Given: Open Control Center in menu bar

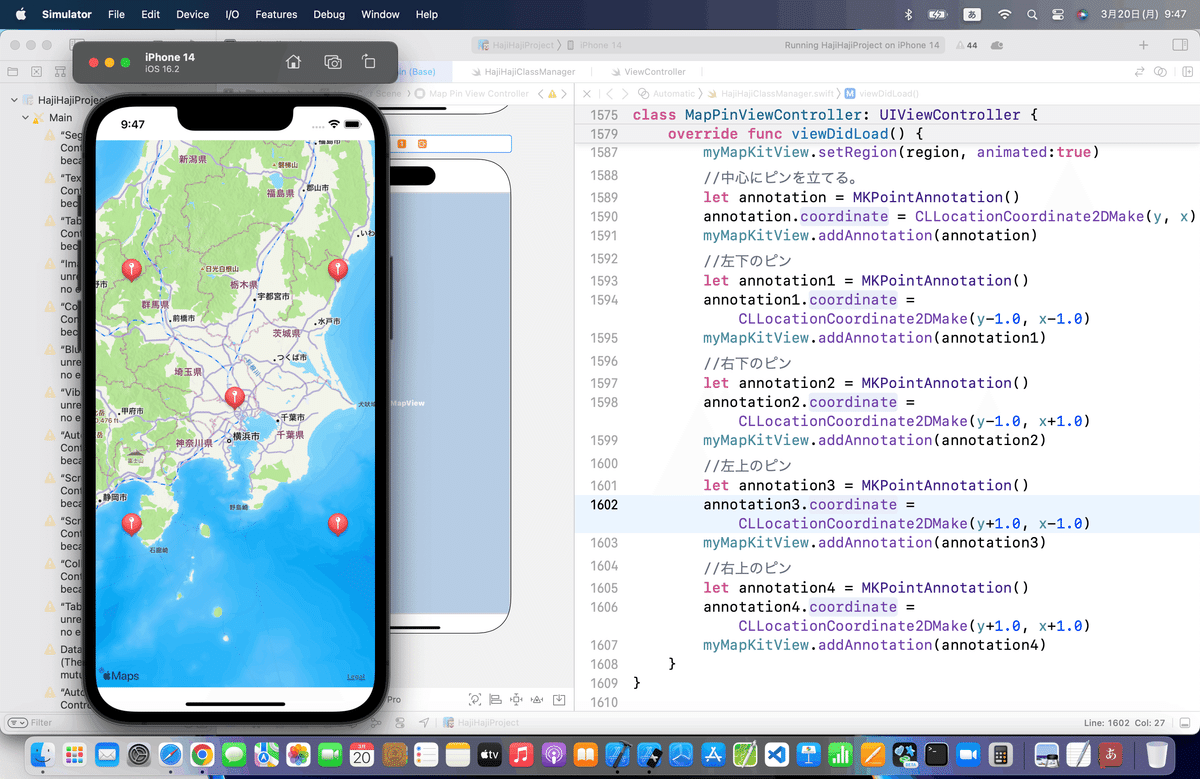Looking at the screenshot, I should (1059, 15).
